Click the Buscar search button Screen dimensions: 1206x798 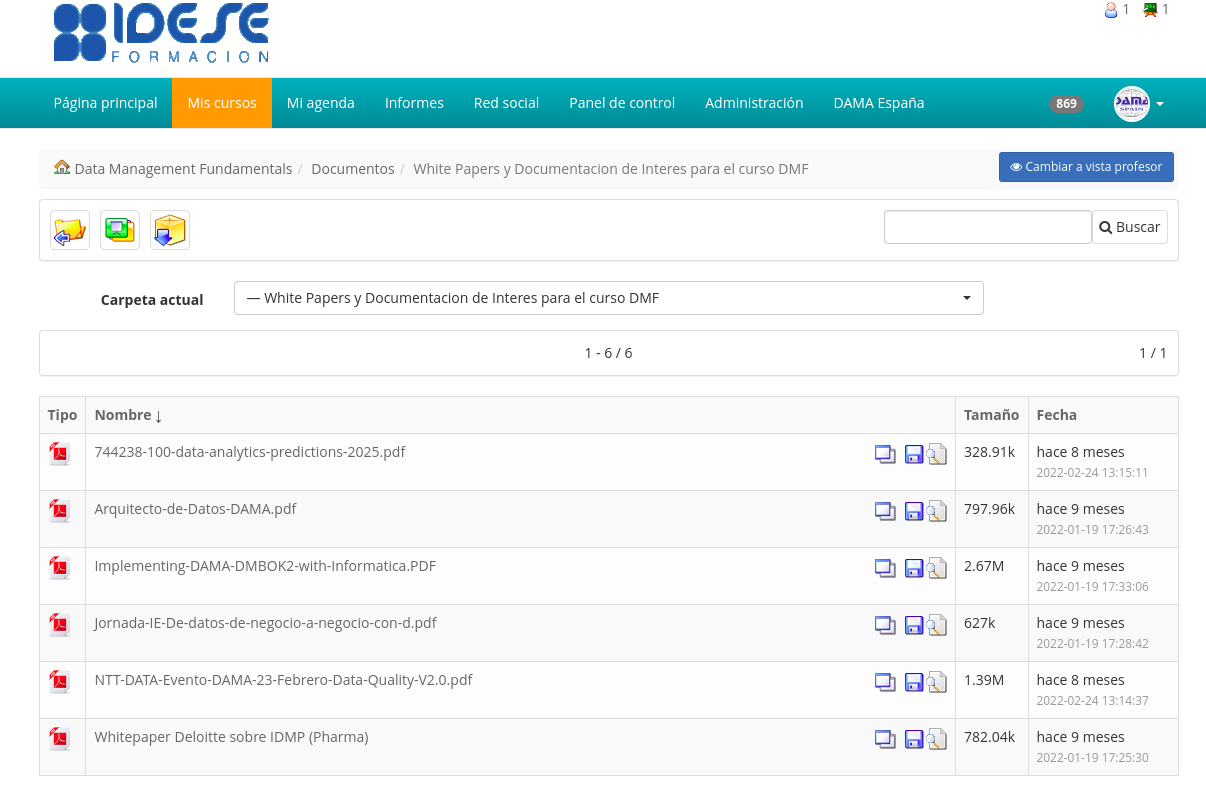(x=1130, y=227)
